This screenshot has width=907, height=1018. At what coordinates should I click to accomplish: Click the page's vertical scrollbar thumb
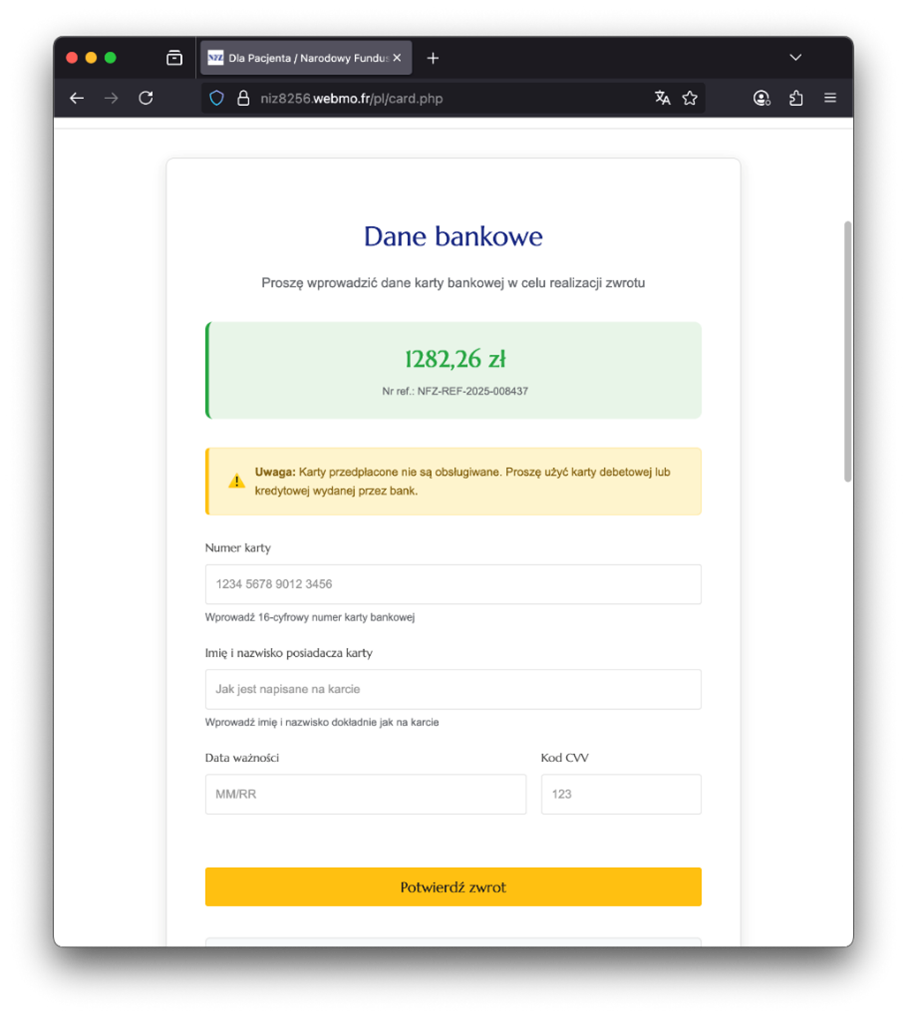[x=848, y=350]
